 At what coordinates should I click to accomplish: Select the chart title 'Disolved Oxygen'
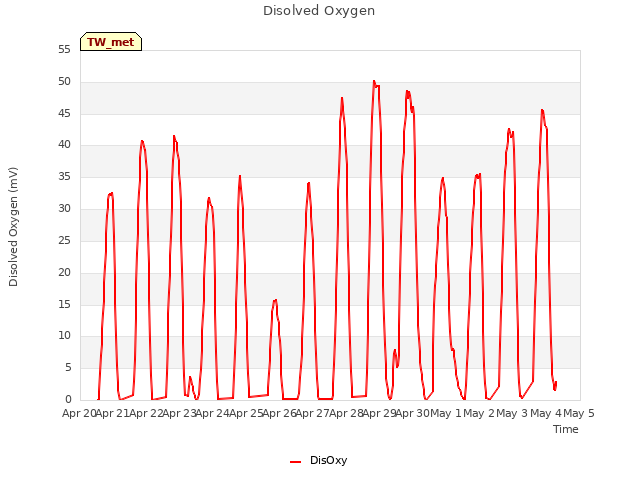319,11
